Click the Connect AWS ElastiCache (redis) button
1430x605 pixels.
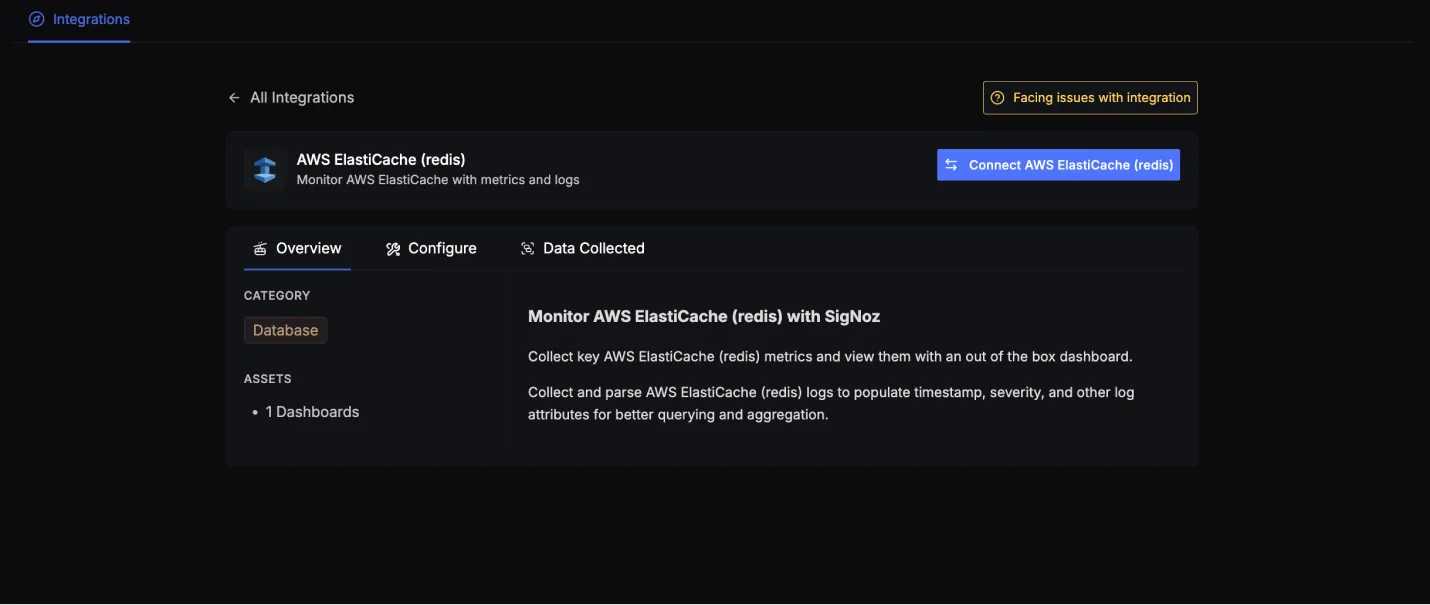[x=1058, y=165]
